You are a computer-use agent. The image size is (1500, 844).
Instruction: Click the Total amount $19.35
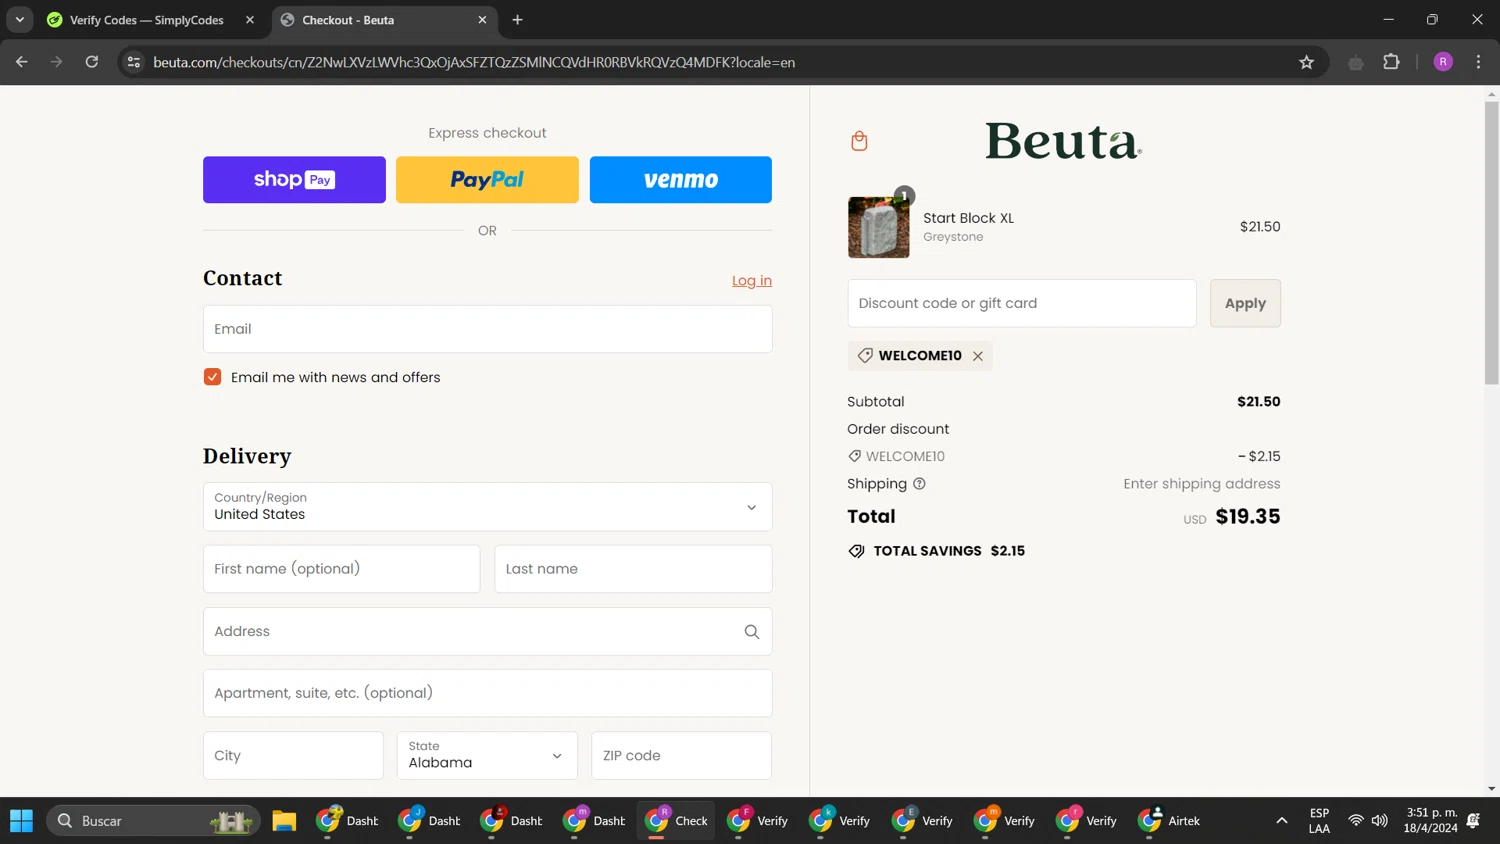tap(1247, 517)
